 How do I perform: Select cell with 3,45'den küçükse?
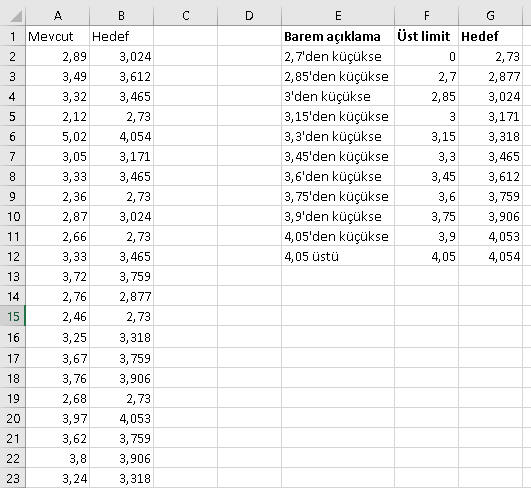[x=338, y=156]
